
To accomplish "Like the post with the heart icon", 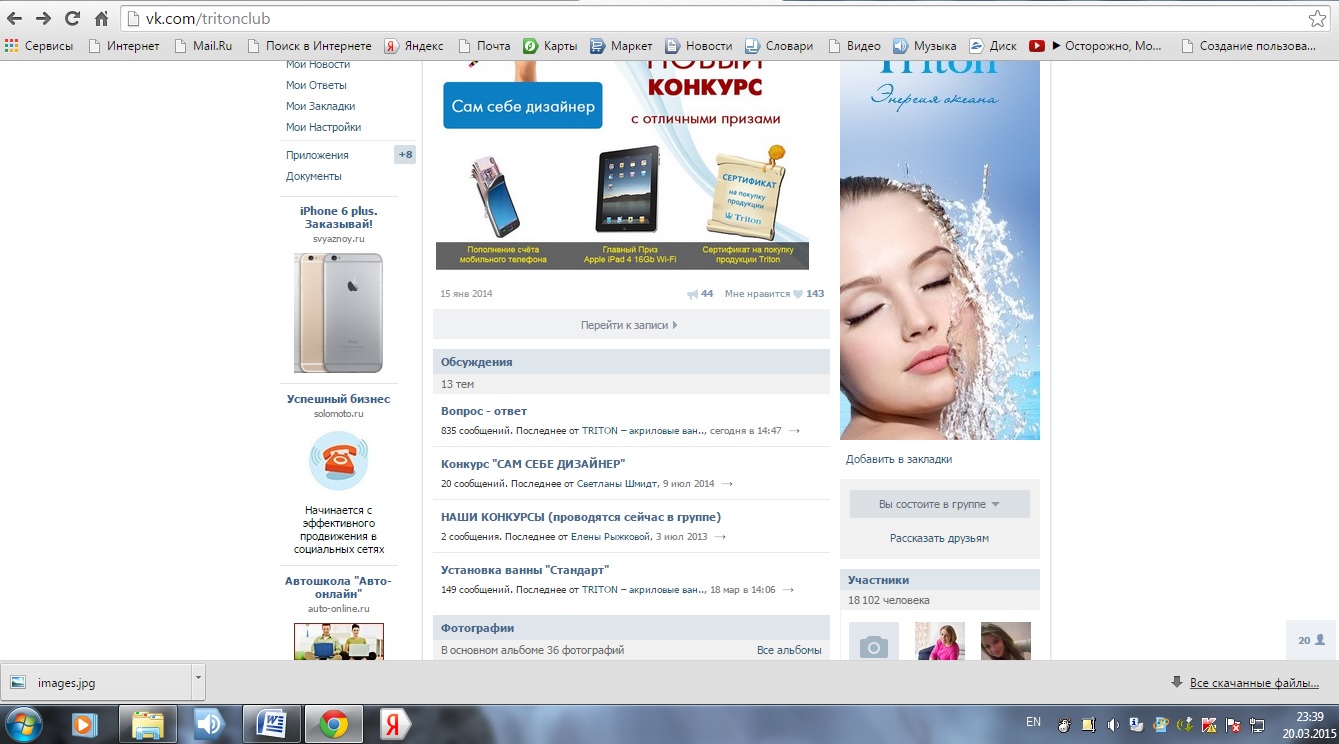I will click(797, 294).
